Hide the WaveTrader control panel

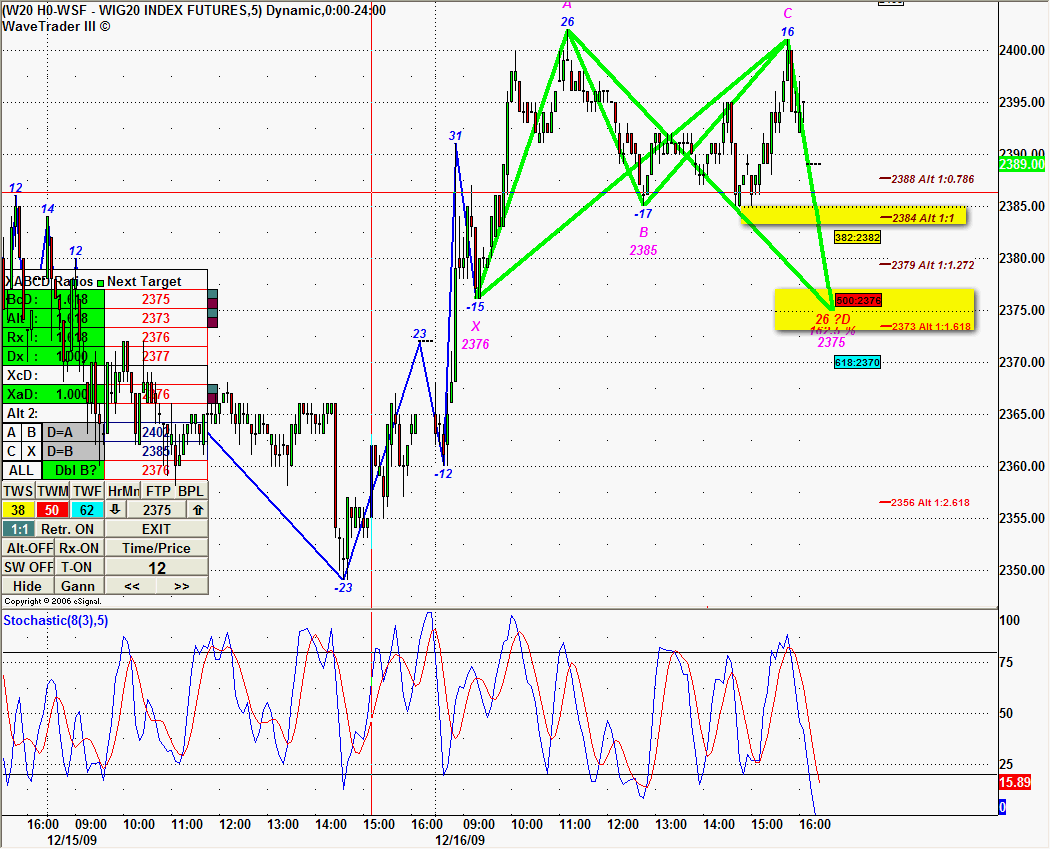pyautogui.click(x=28, y=586)
